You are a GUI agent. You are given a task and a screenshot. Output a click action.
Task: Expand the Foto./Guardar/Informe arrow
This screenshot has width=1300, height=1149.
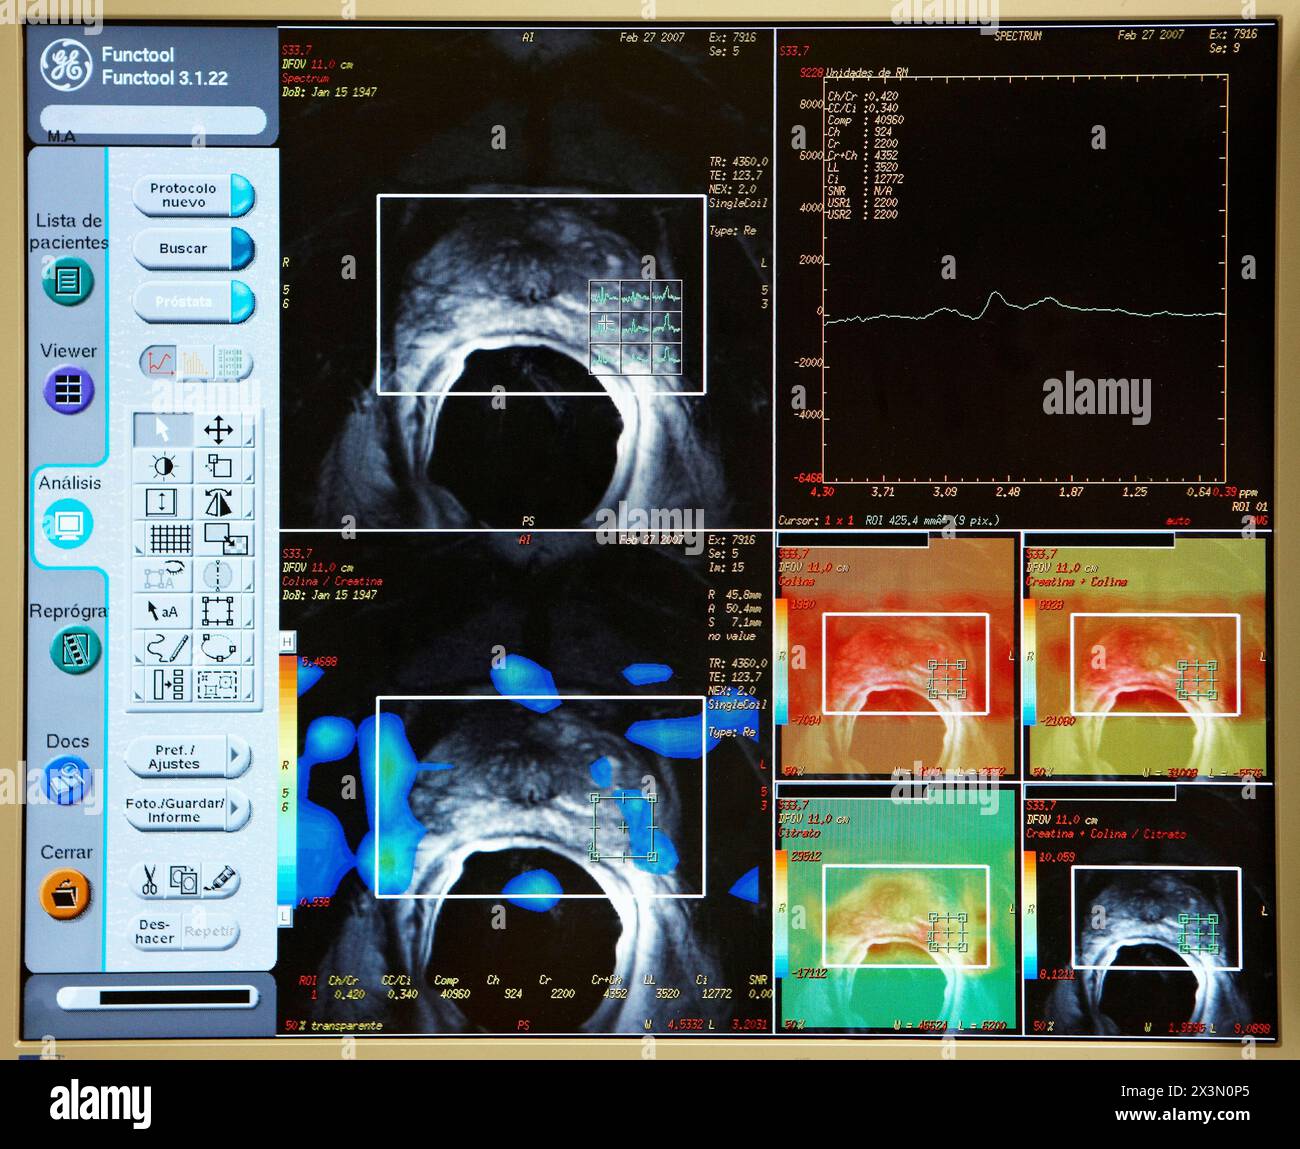(237, 810)
